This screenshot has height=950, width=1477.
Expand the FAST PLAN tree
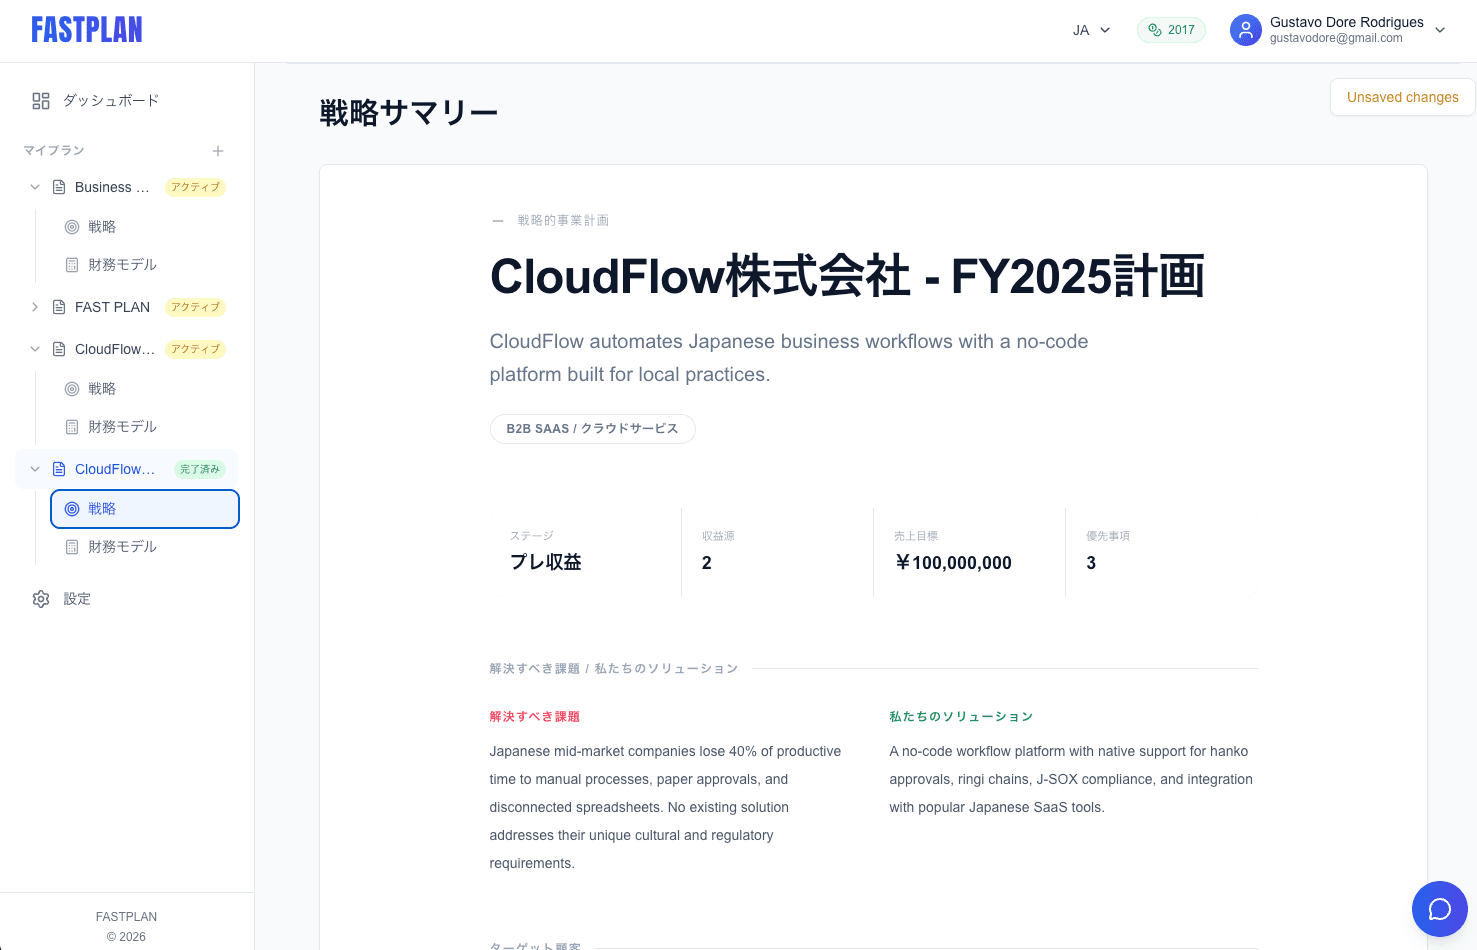point(35,307)
